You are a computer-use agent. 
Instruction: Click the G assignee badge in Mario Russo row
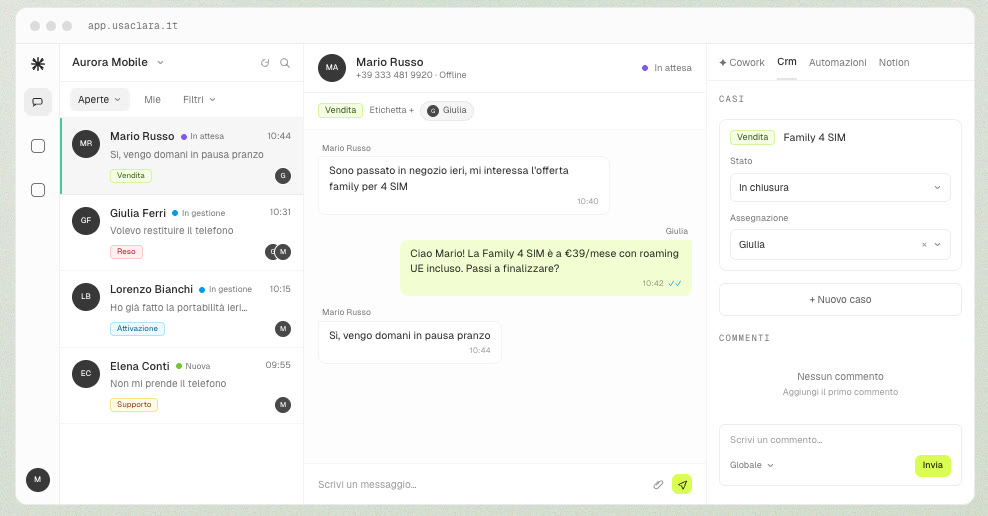tap(283, 176)
